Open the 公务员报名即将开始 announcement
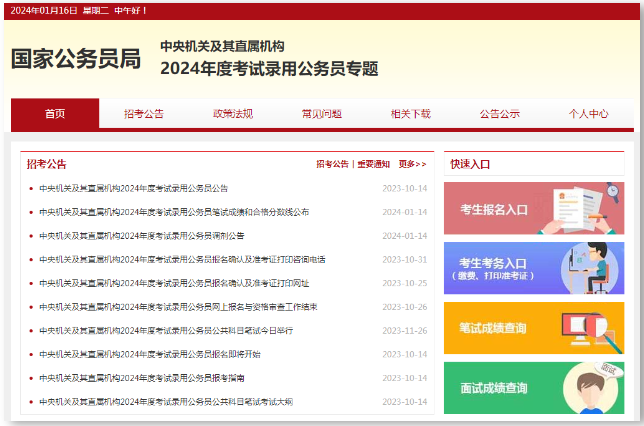This screenshot has width=644, height=426. (x=150, y=355)
